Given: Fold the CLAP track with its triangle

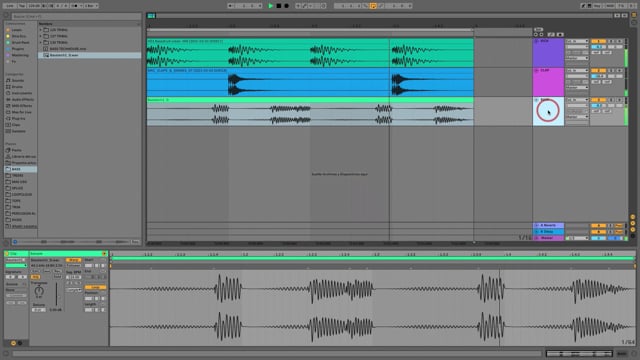Looking at the screenshot, I should tap(536, 71).
